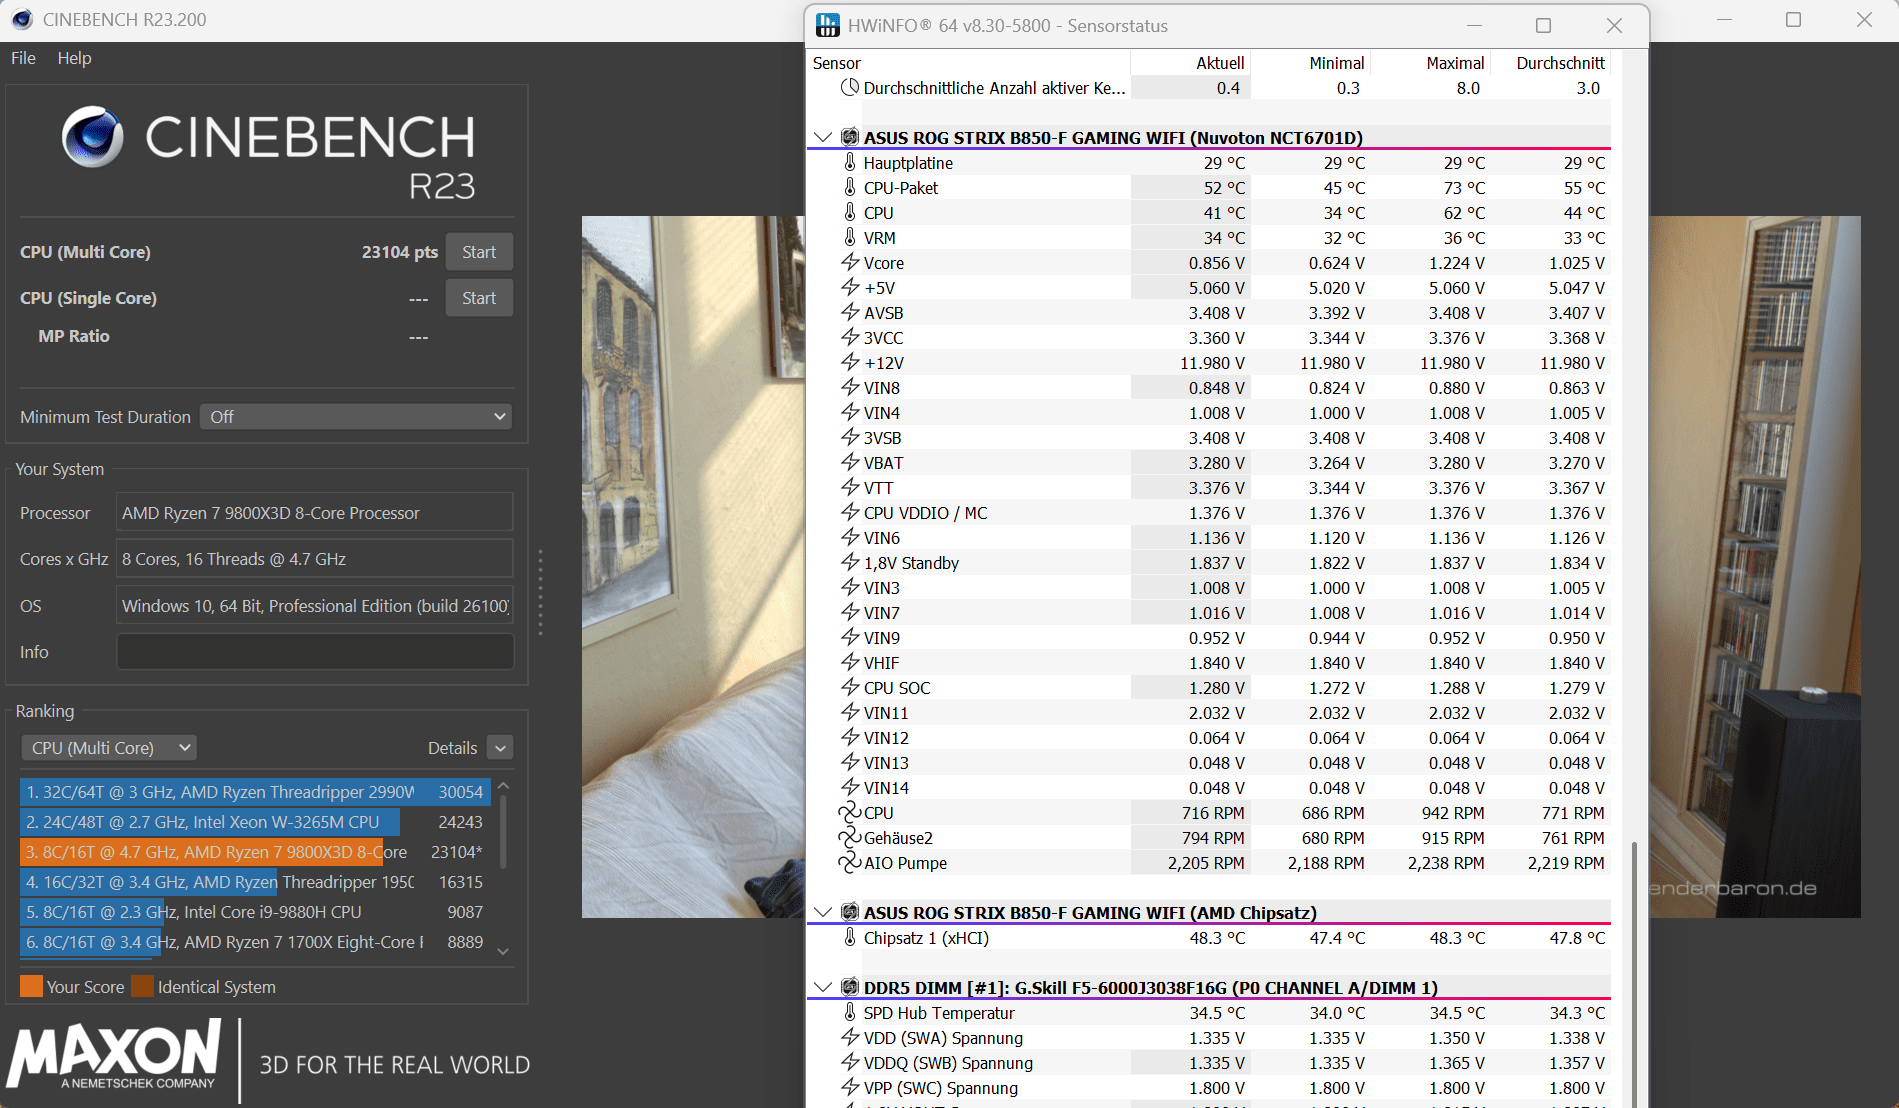Expand the ranking Details dropdown arrow
The height and width of the screenshot is (1108, 1899).
[x=500, y=748]
